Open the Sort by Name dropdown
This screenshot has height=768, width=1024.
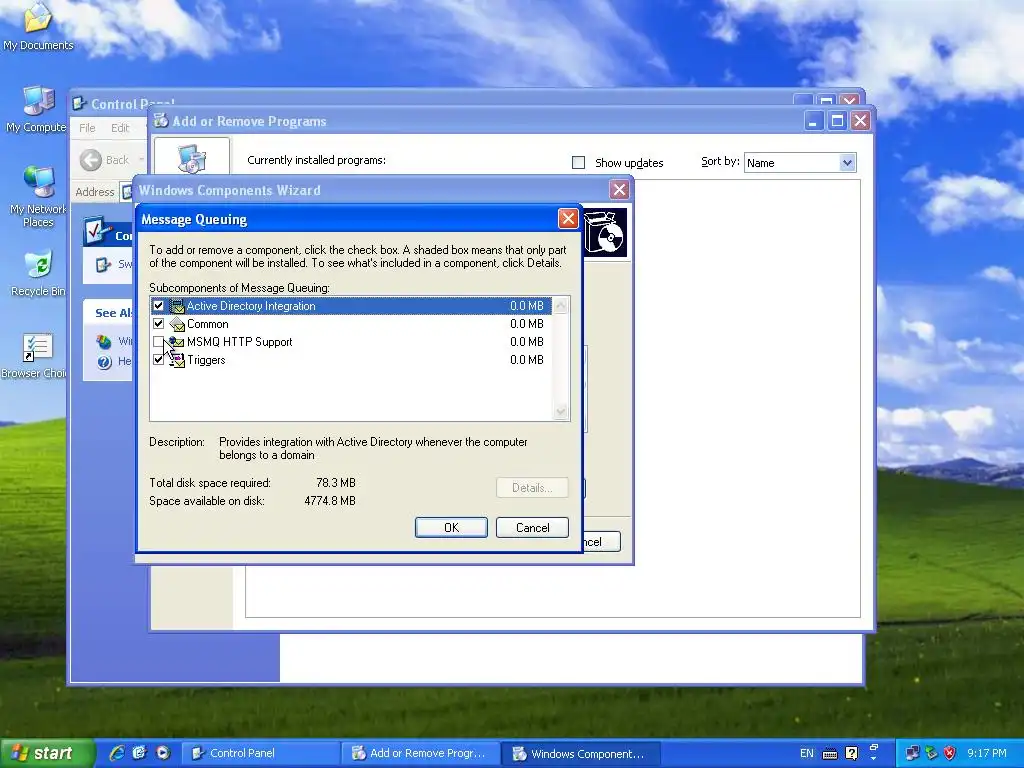point(847,163)
